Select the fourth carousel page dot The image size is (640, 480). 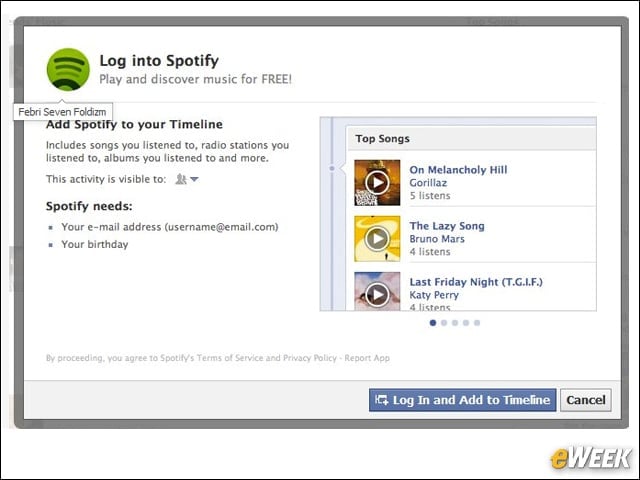tap(466, 323)
